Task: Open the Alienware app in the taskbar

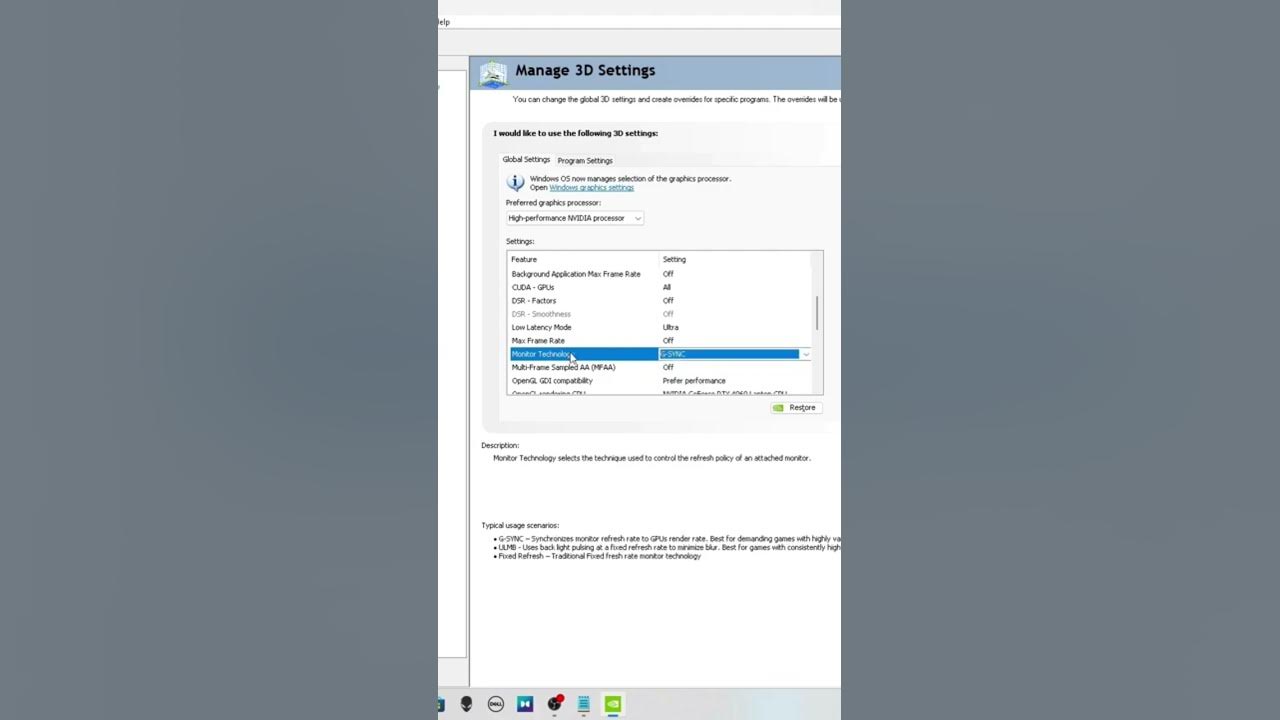Action: 466,704
